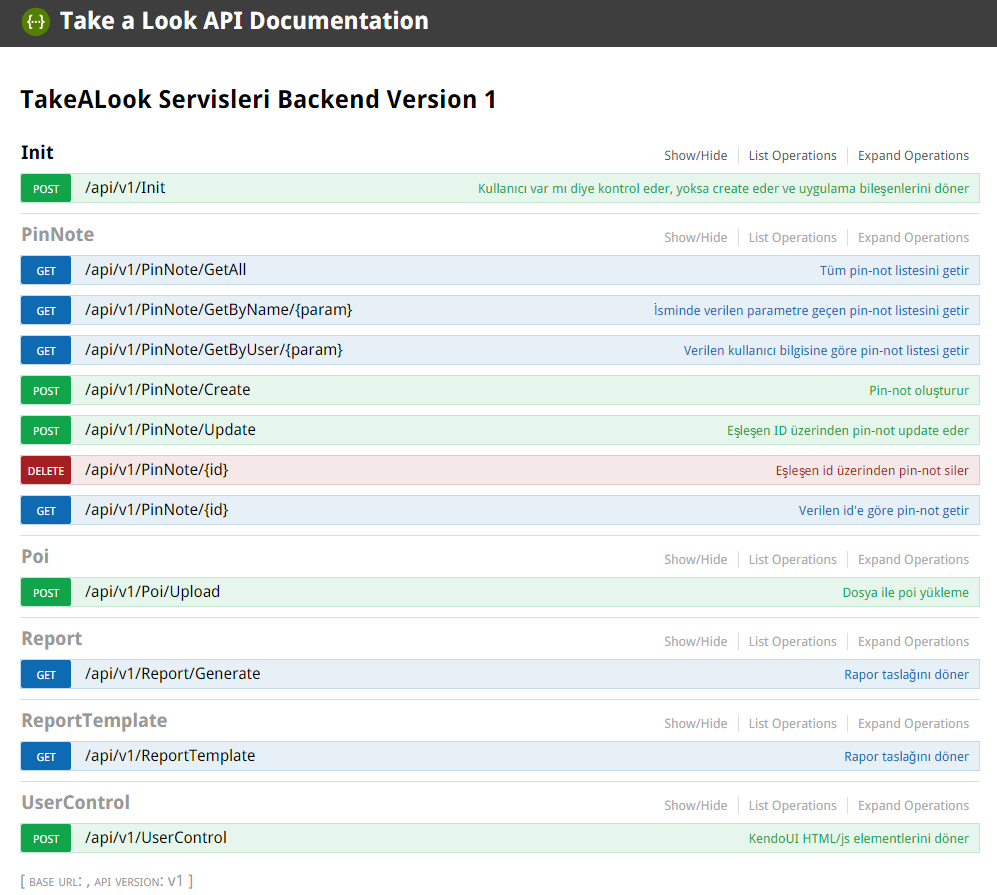Open the /api/v1/ReportTemplate endpoint
This screenshot has width=997, height=895.
pos(170,756)
